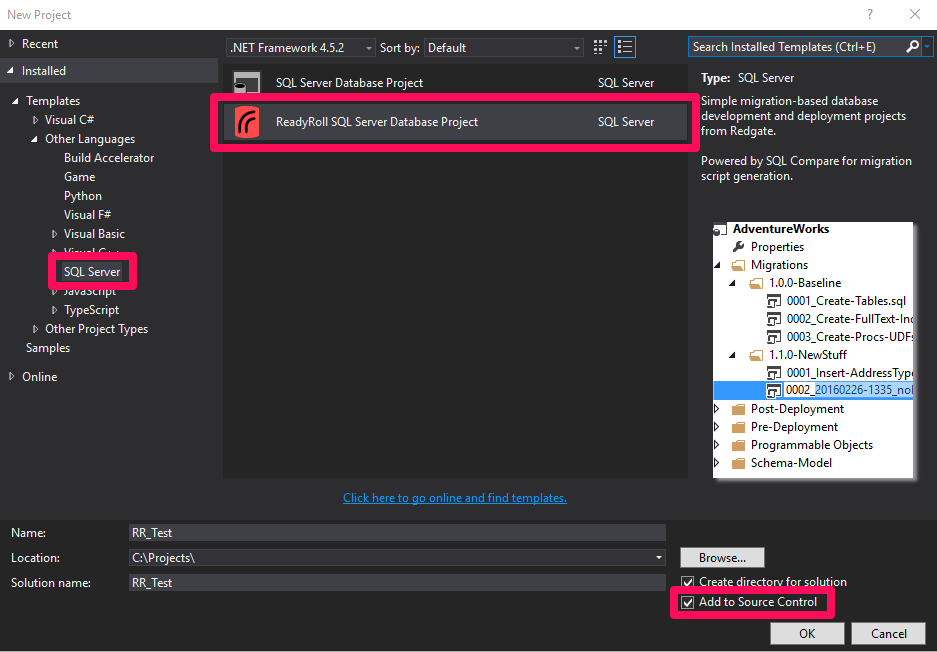Image resolution: width=937 pixels, height=652 pixels.
Task: Expand Other Project Types node
Action: [35, 329]
